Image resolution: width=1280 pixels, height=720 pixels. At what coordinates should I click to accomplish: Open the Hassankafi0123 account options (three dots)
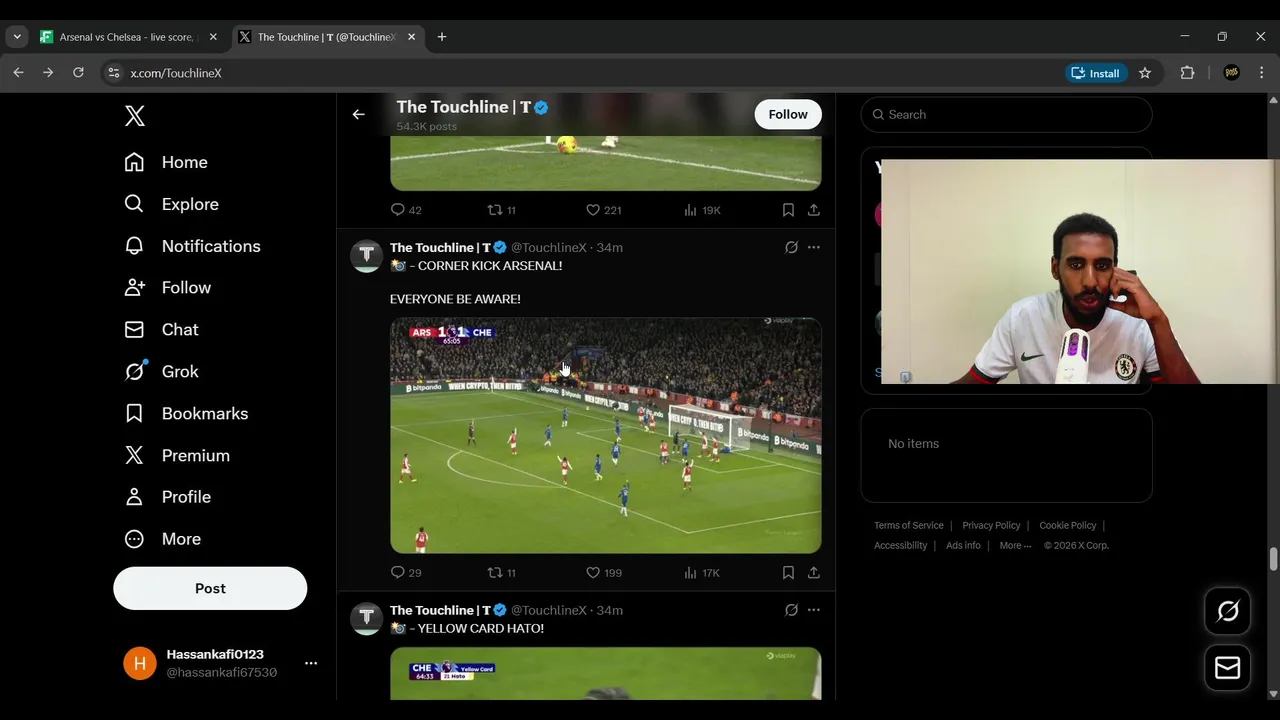311,663
